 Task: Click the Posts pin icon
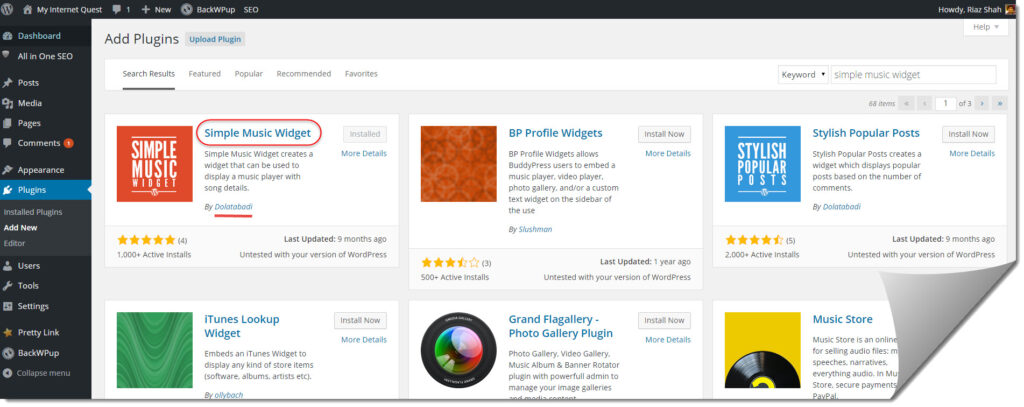(x=7, y=83)
